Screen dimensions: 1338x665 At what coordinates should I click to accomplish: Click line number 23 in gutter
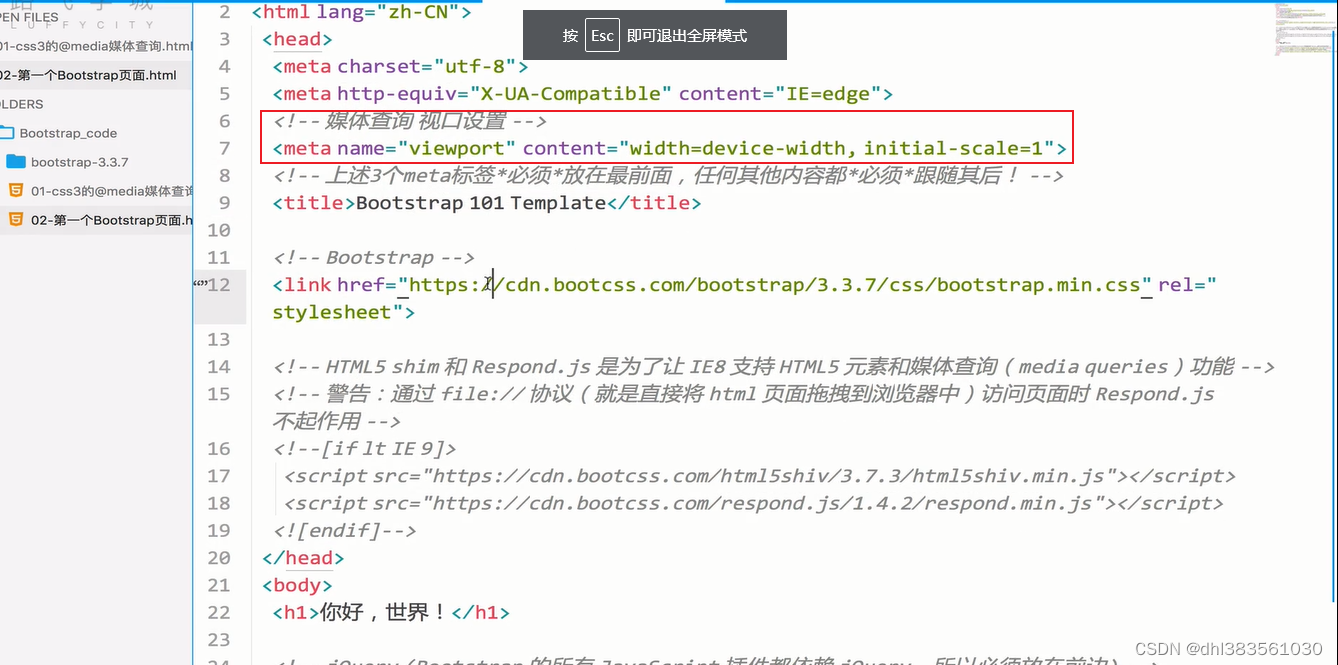point(219,640)
